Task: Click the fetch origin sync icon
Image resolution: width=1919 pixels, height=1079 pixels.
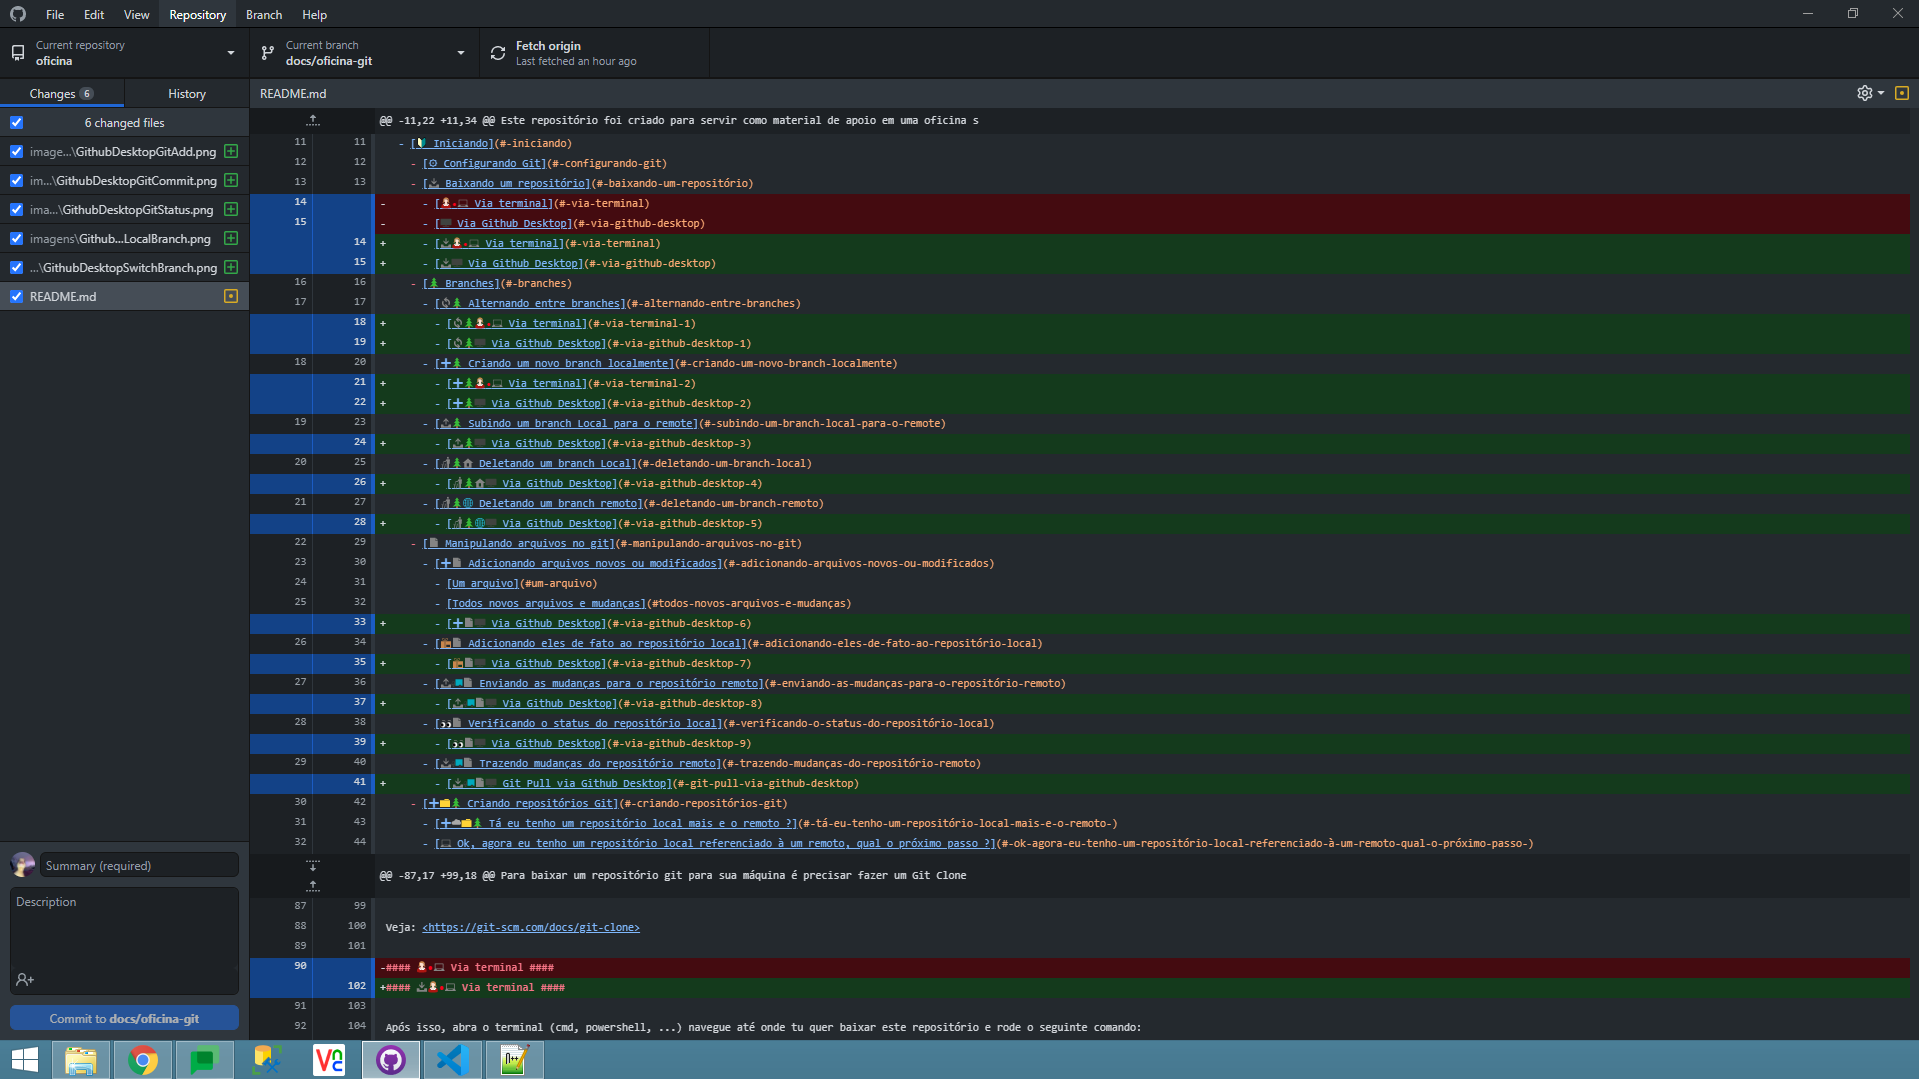Action: point(498,53)
